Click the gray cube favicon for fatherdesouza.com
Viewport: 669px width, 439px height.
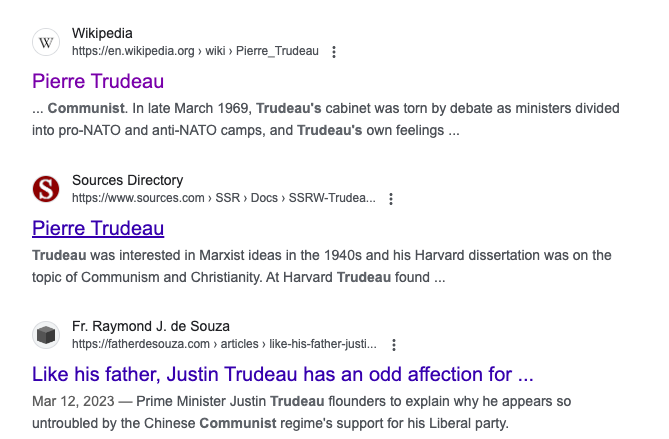point(46,335)
